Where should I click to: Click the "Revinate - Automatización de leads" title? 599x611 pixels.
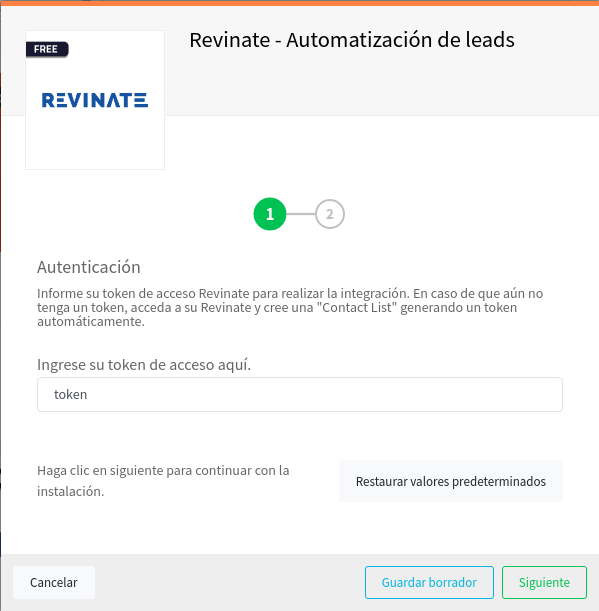352,40
